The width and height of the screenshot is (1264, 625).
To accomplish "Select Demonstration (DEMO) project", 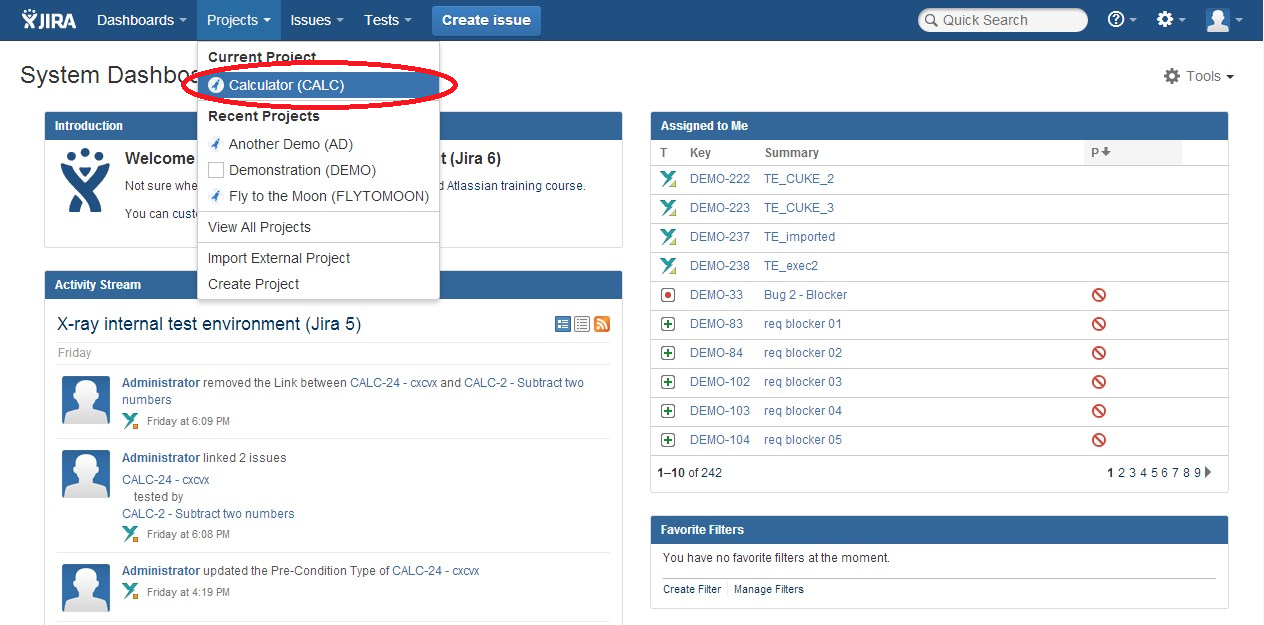I will coord(318,170).
